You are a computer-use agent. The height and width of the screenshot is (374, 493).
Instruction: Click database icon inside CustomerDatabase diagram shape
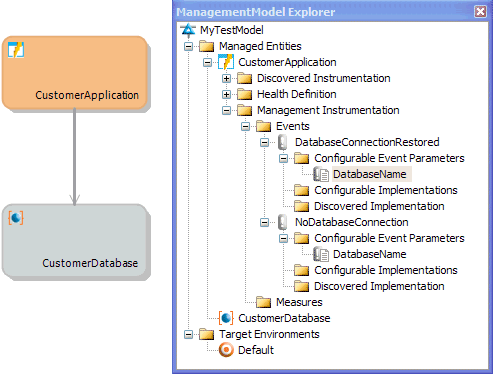16,218
